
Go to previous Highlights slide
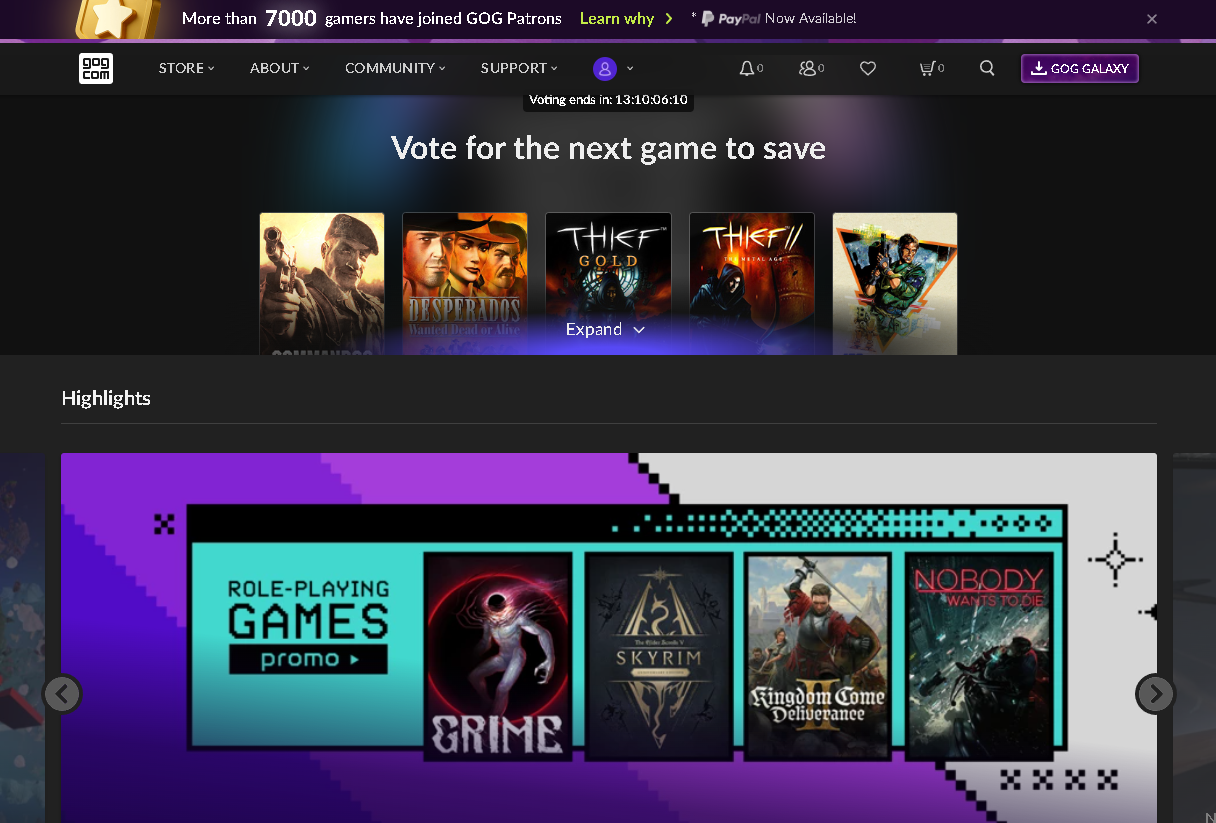click(x=62, y=693)
